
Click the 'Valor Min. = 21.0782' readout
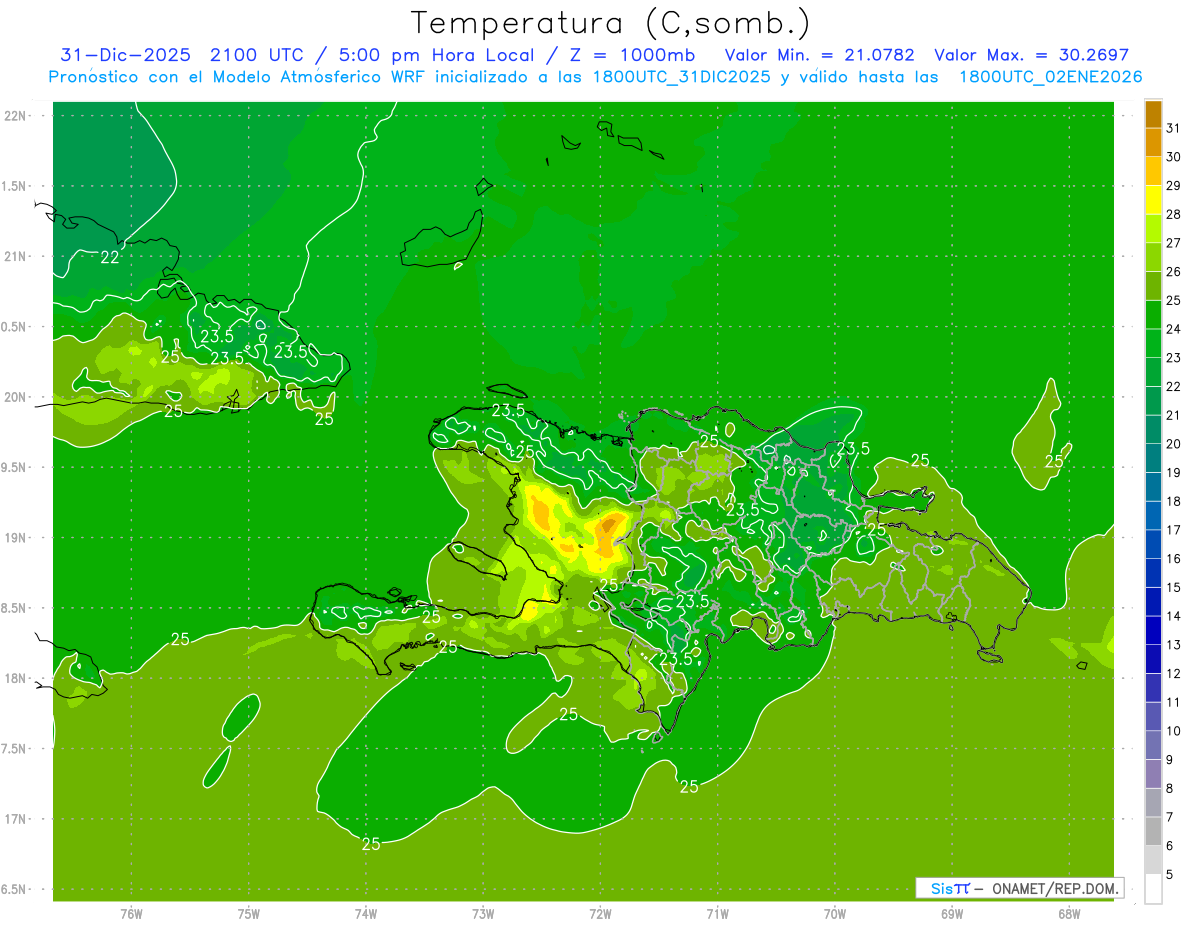819,55
